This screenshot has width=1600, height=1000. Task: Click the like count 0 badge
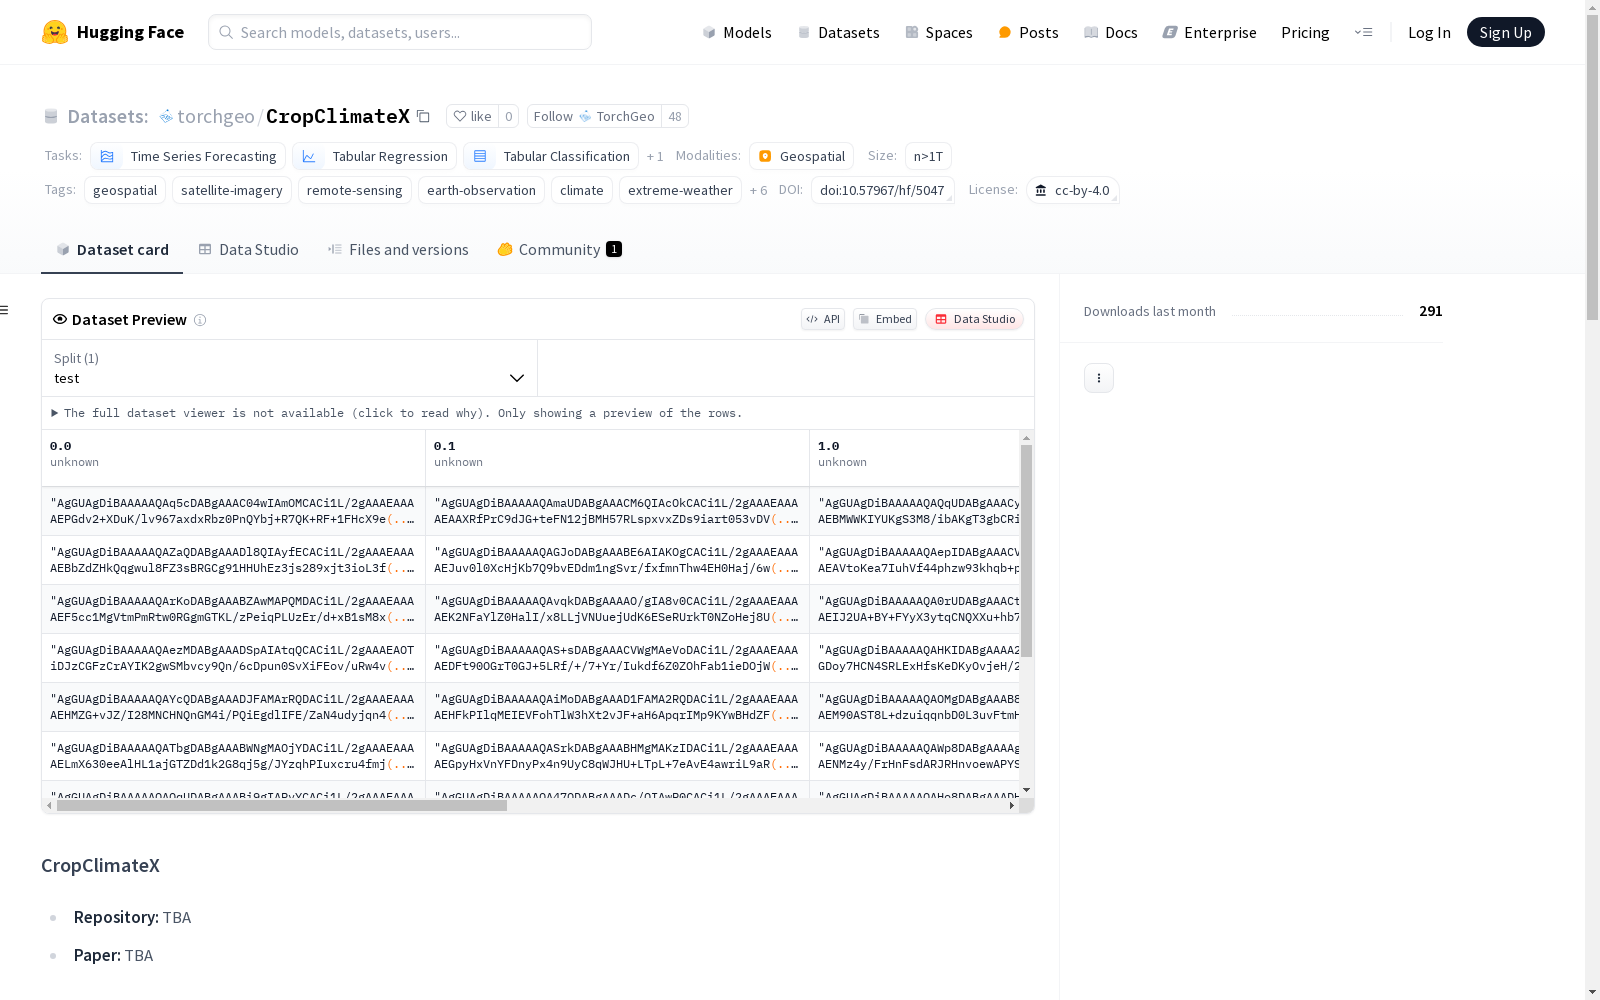508,116
